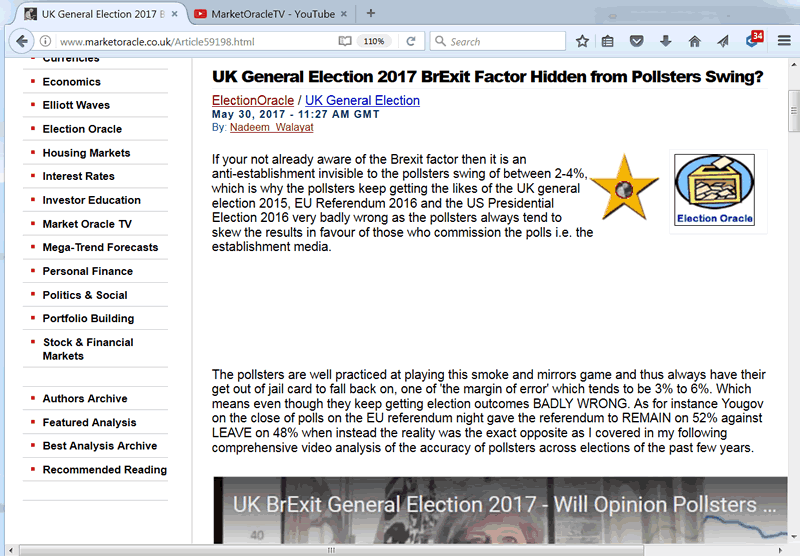
Task: Go back with the browser back arrow
Action: pos(21,41)
